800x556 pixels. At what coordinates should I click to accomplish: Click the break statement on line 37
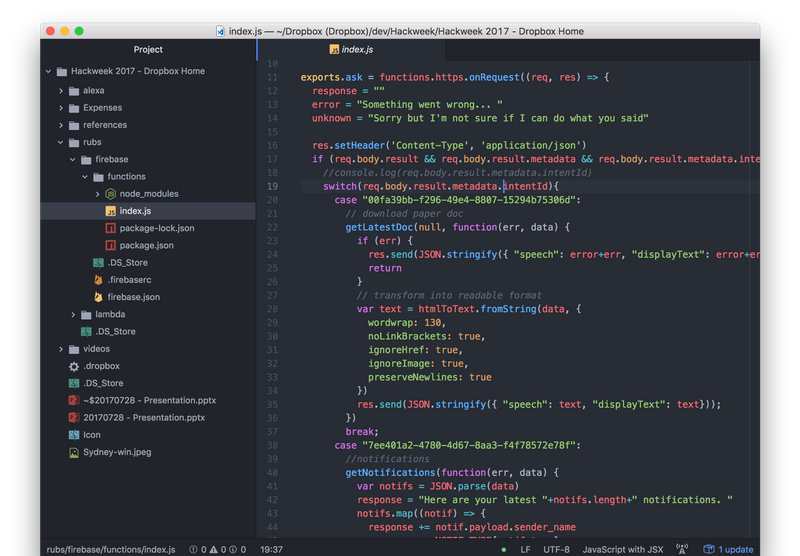coord(360,432)
